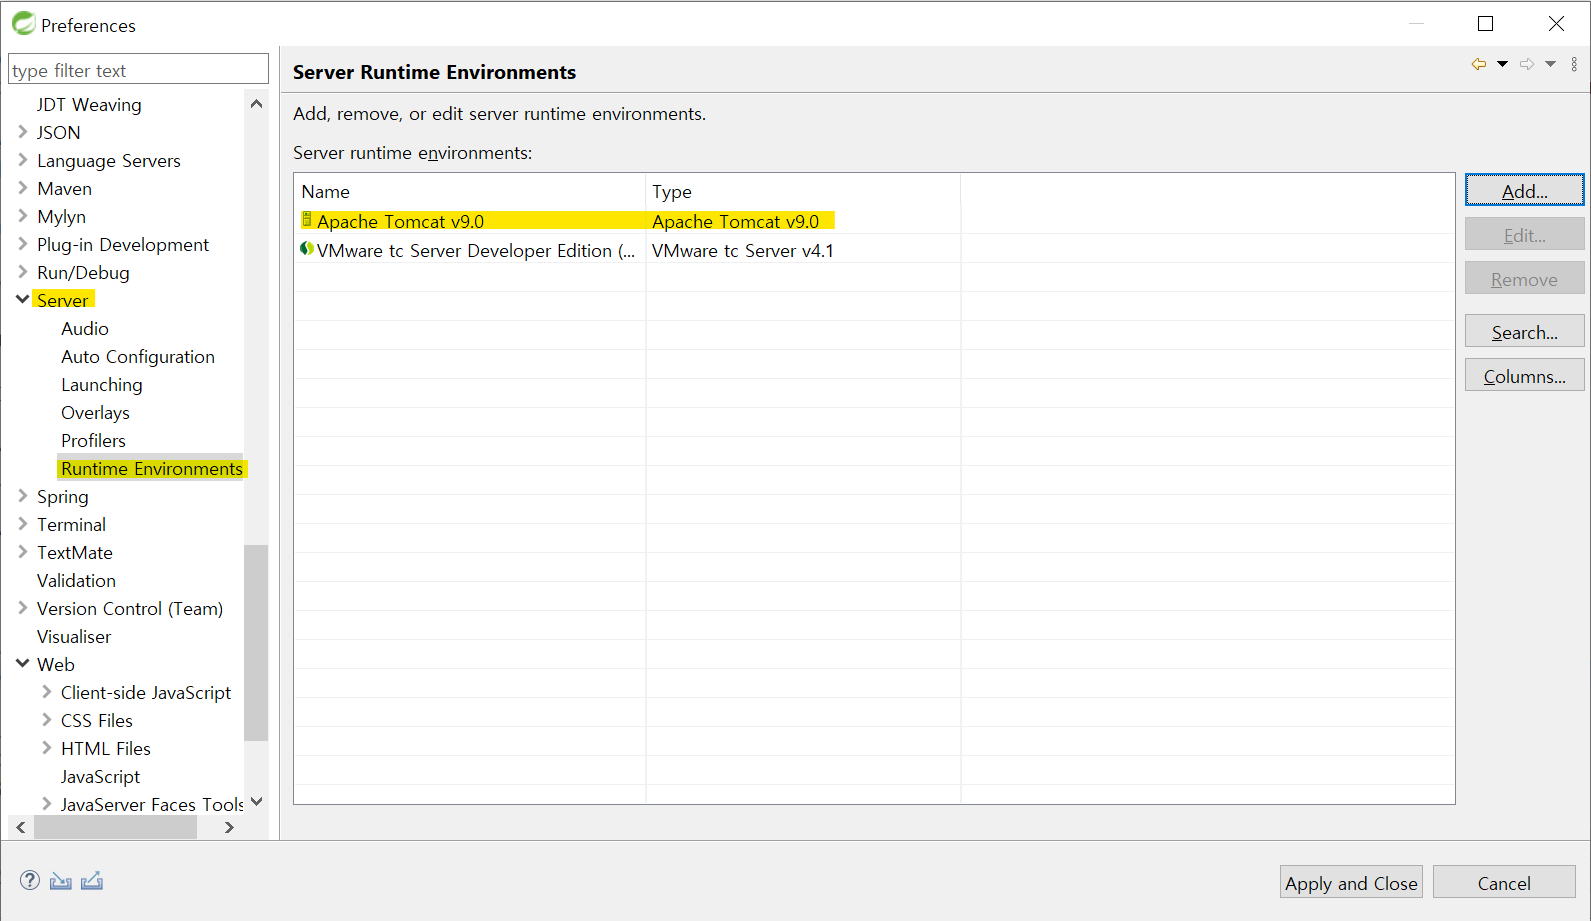The width and height of the screenshot is (1591, 921).
Task: Expand the Client-side JavaScript node
Action: pos(46,691)
